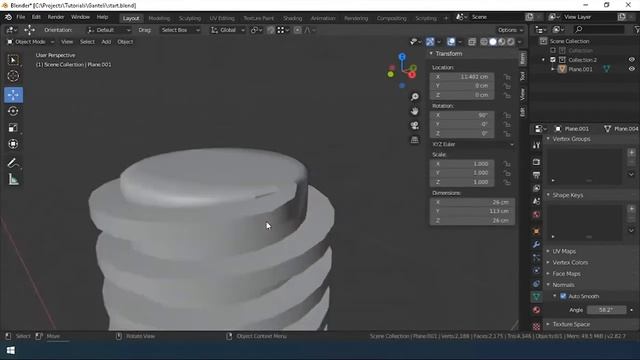Viewport: 640px width, 360px height.
Task: Activate the Rotate tool
Action: 13,111
